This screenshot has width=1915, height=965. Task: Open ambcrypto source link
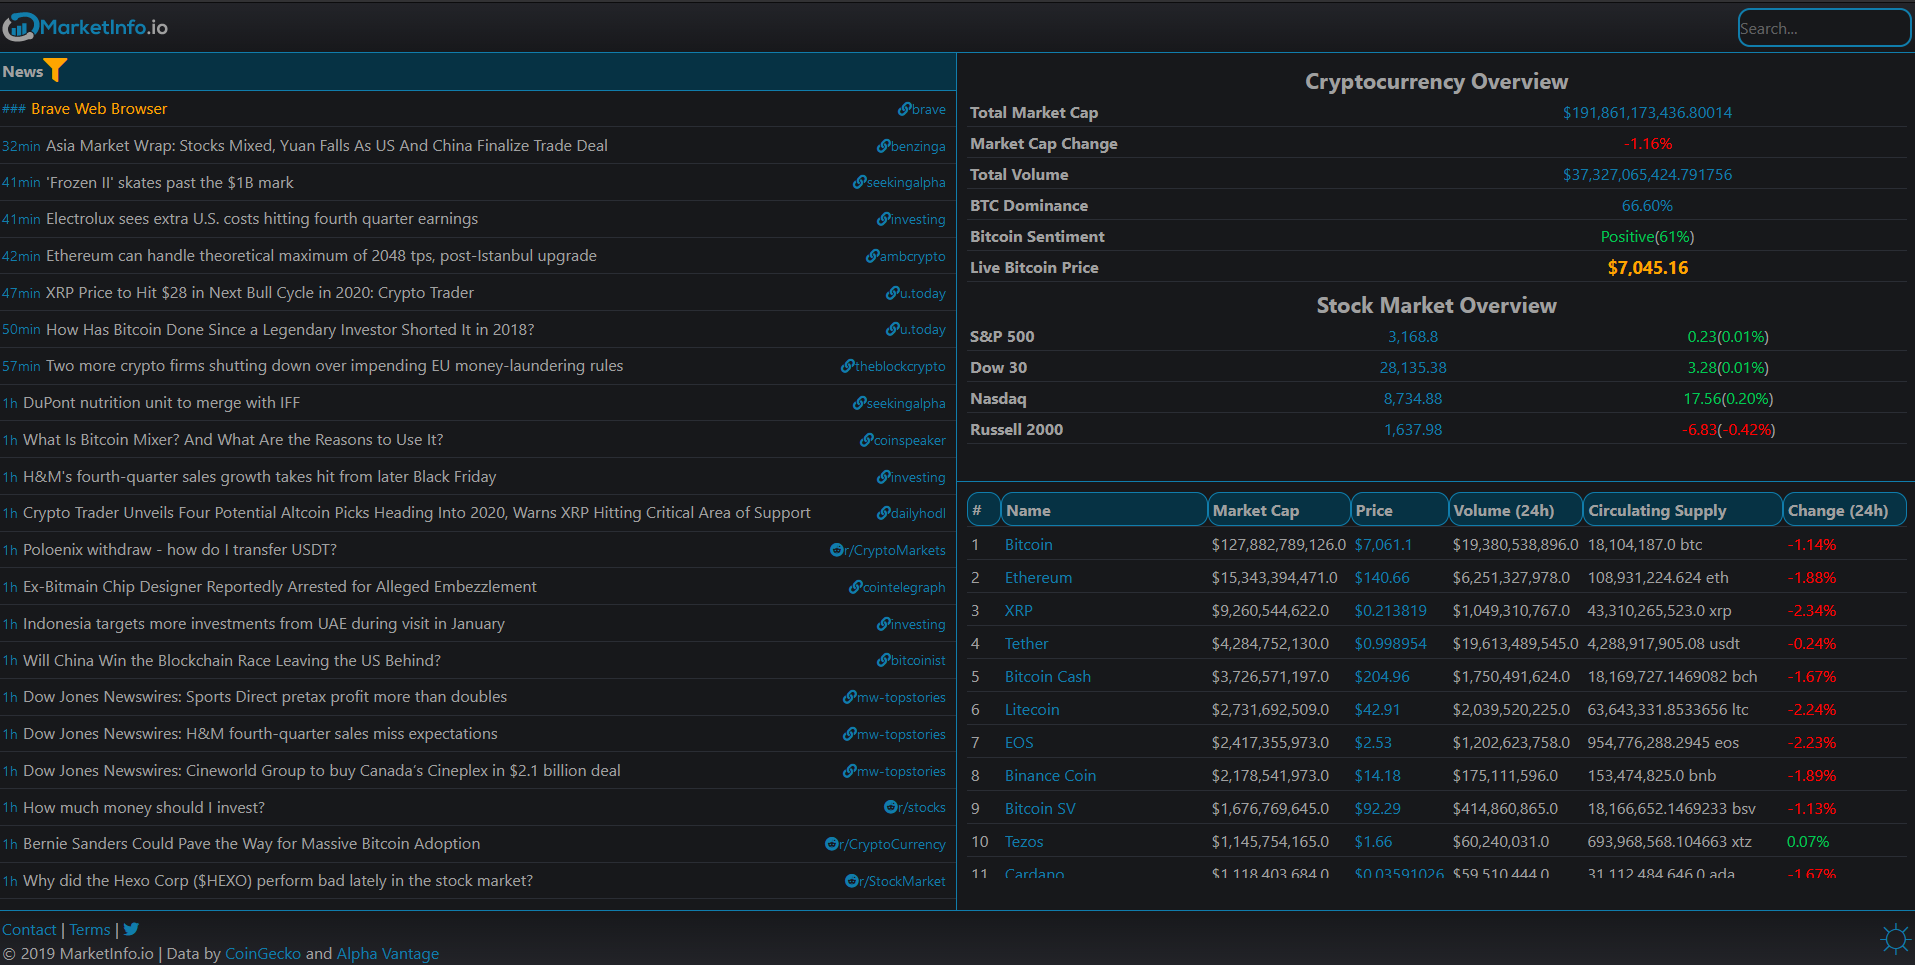pyautogui.click(x=906, y=256)
